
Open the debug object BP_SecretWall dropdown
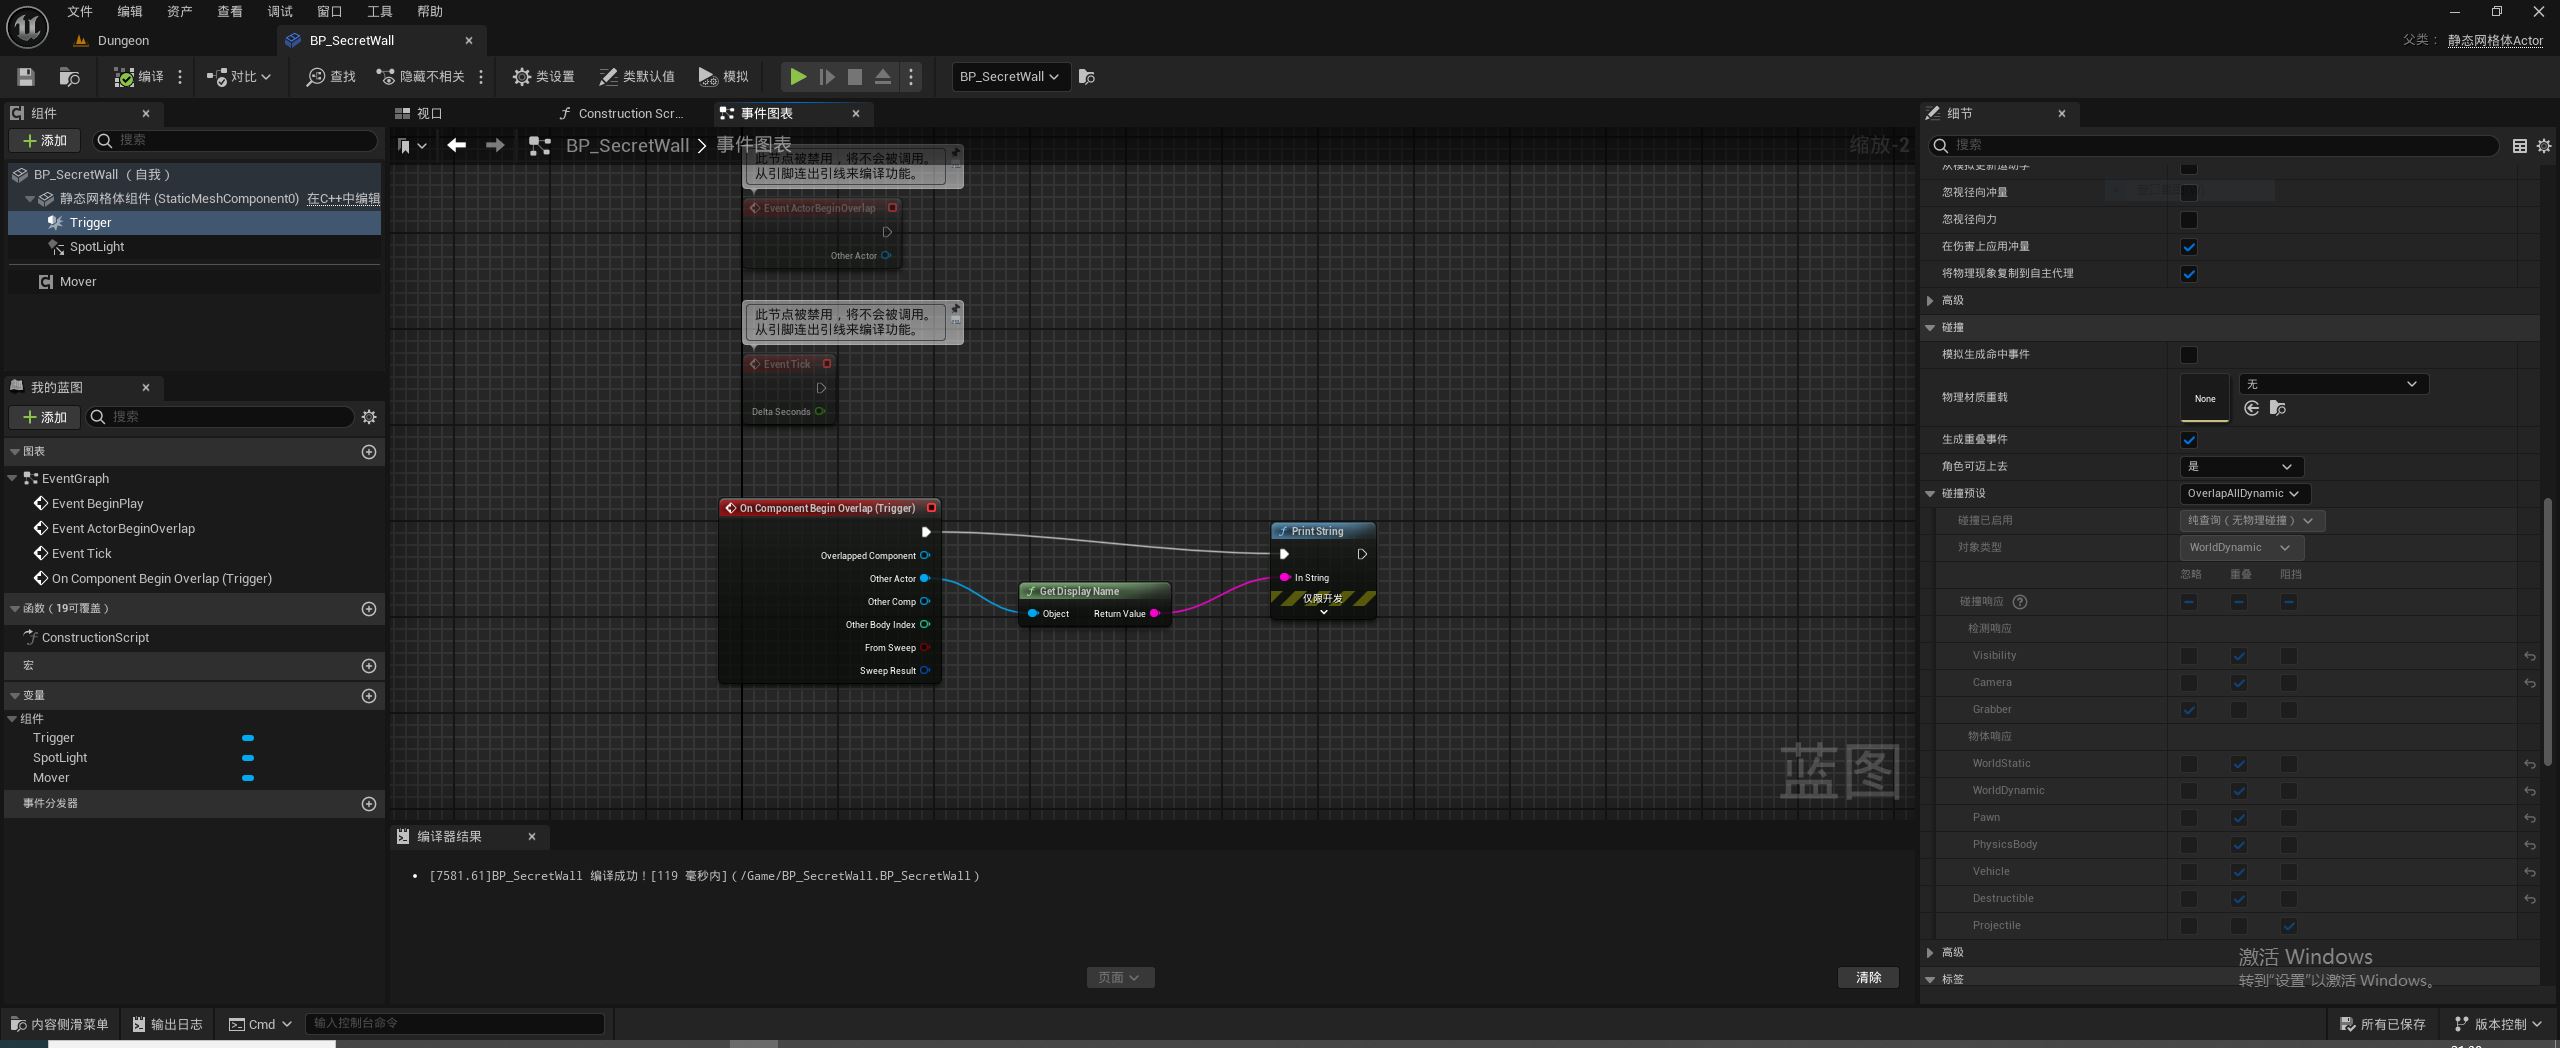1009,77
